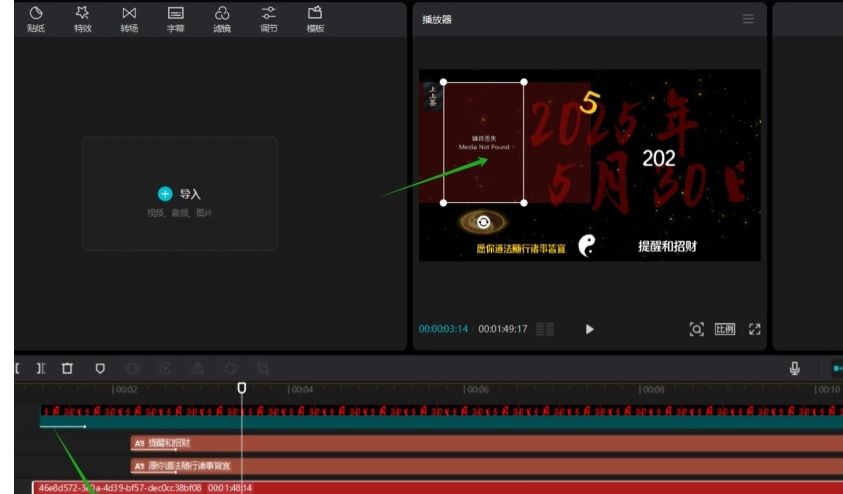Open the 调节 adjustment tab
Viewport: 843px width, 494px height.
pos(269,19)
